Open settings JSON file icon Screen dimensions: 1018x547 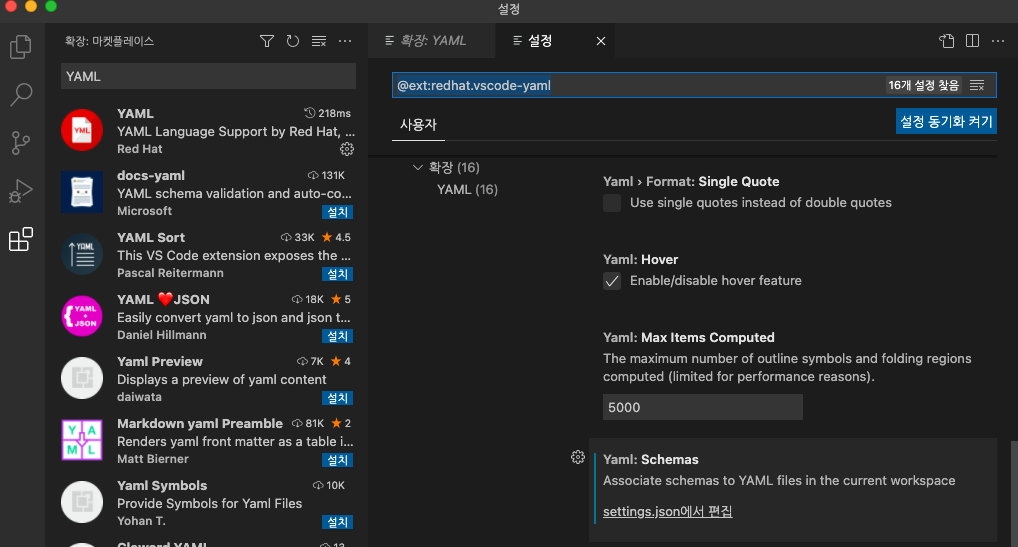pyautogui.click(x=947, y=41)
